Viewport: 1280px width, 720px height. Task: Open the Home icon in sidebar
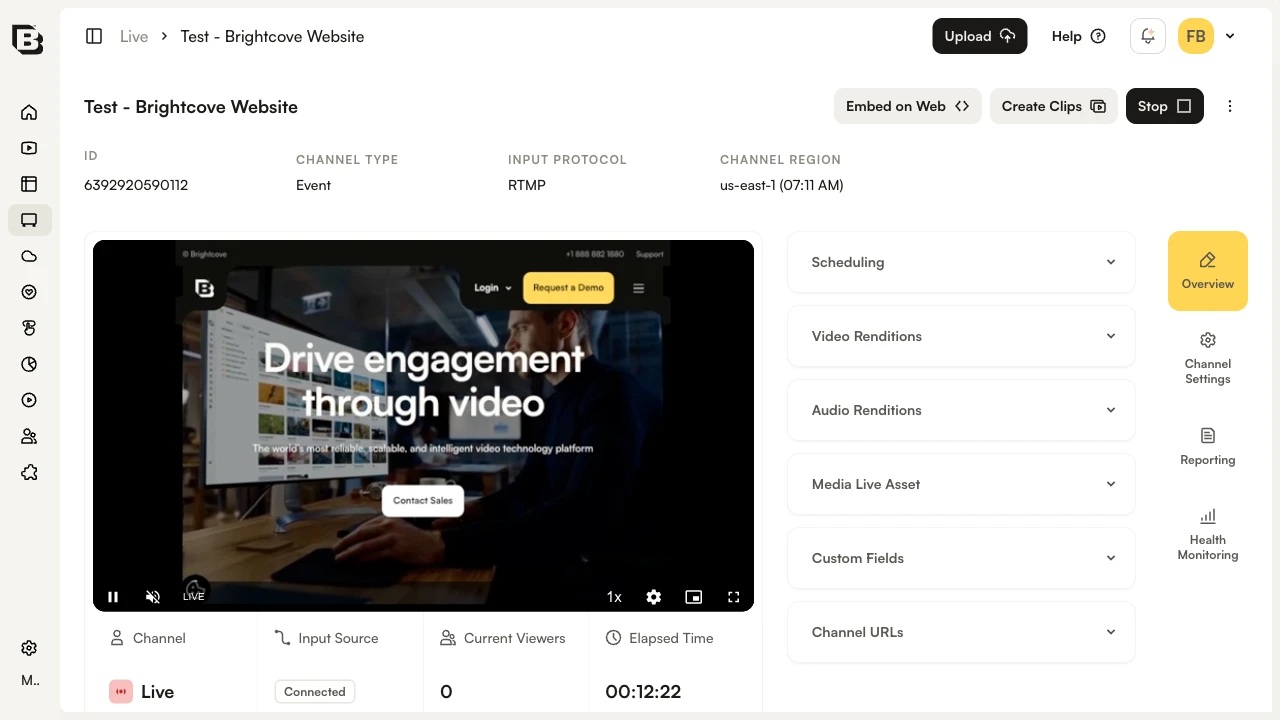click(29, 112)
